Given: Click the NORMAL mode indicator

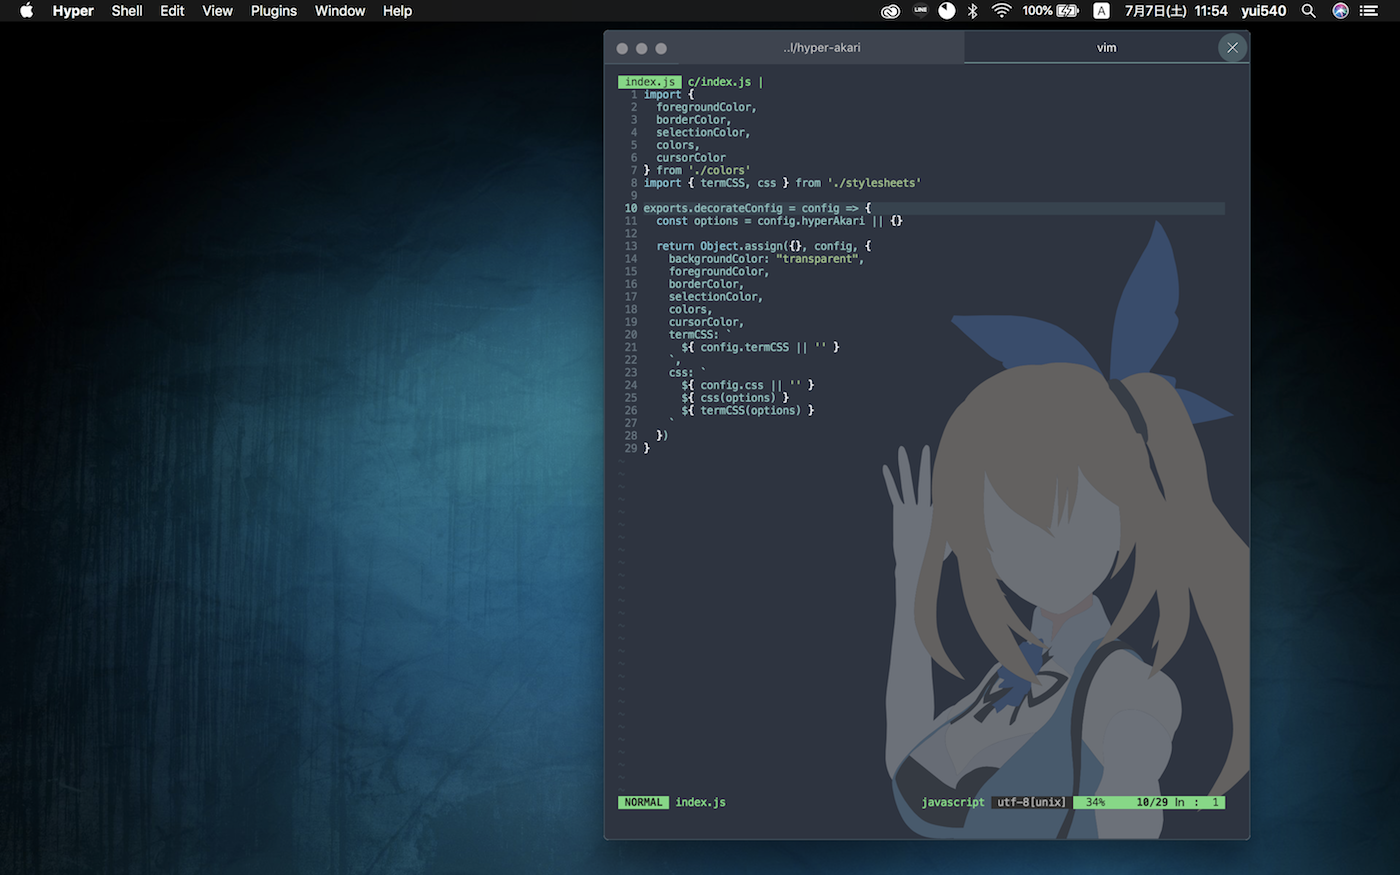Looking at the screenshot, I should (643, 802).
